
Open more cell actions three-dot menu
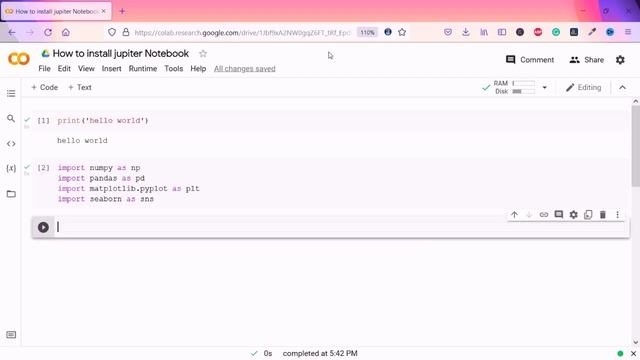tap(618, 215)
